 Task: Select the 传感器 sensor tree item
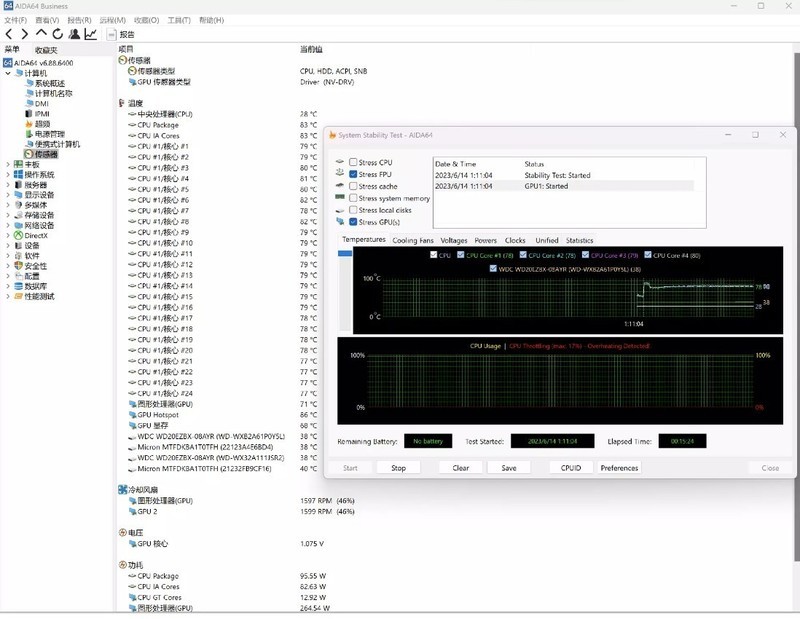click(45, 154)
